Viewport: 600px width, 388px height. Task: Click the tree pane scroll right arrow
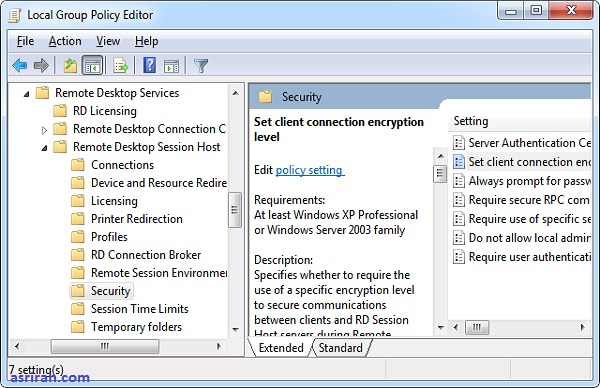tap(219, 346)
